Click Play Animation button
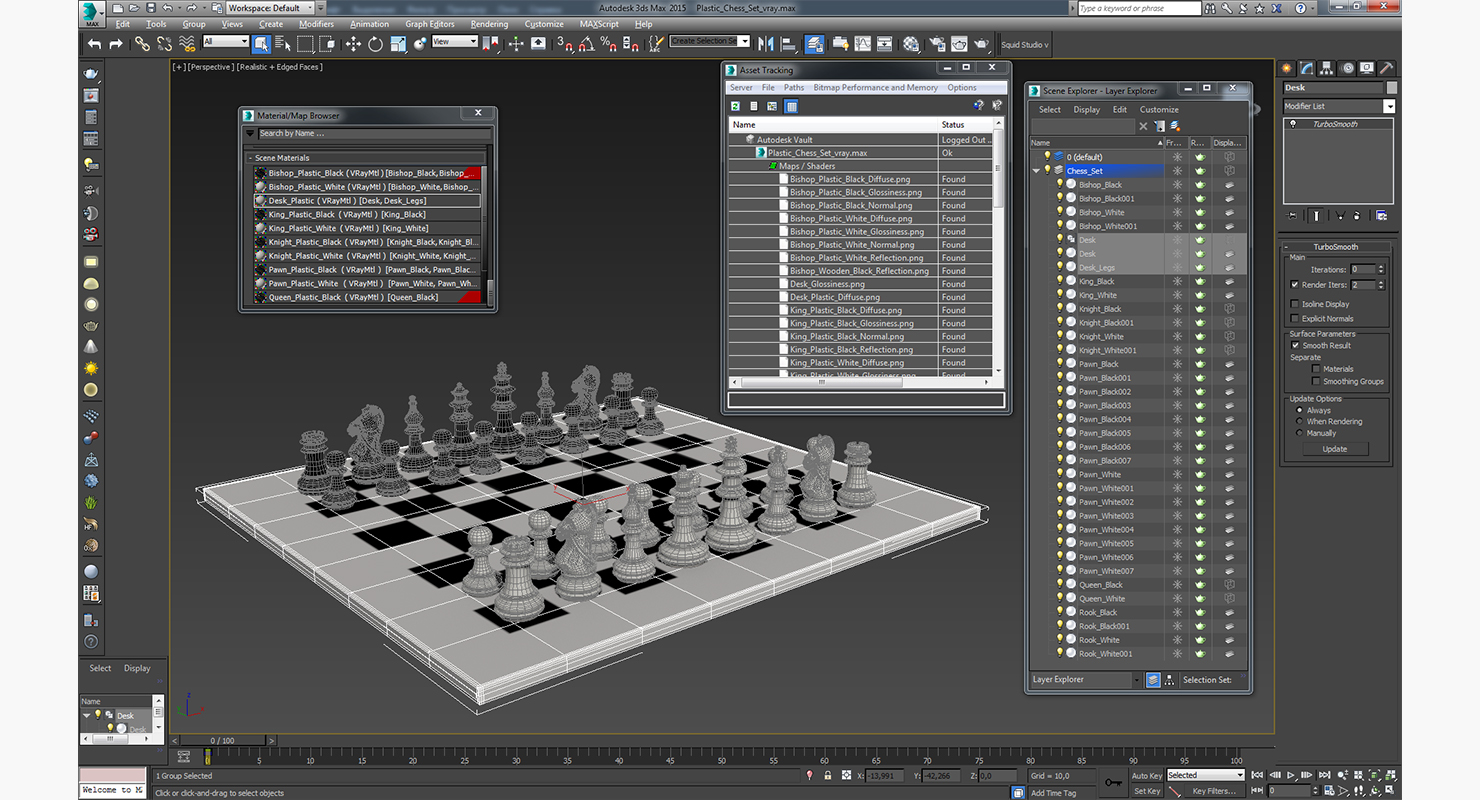The image size is (1480, 800). click(x=1291, y=775)
